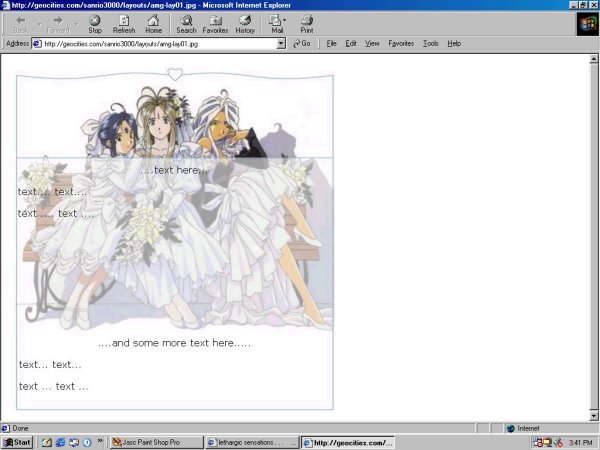600x450 pixels.
Task: Stop the page from loading
Action: pyautogui.click(x=95, y=24)
